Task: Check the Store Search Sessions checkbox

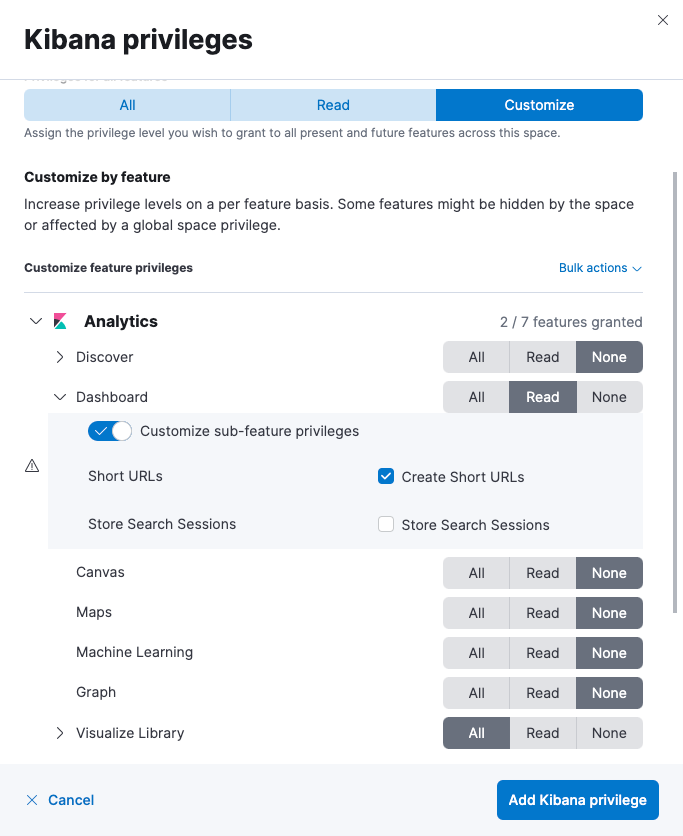Action: point(386,524)
